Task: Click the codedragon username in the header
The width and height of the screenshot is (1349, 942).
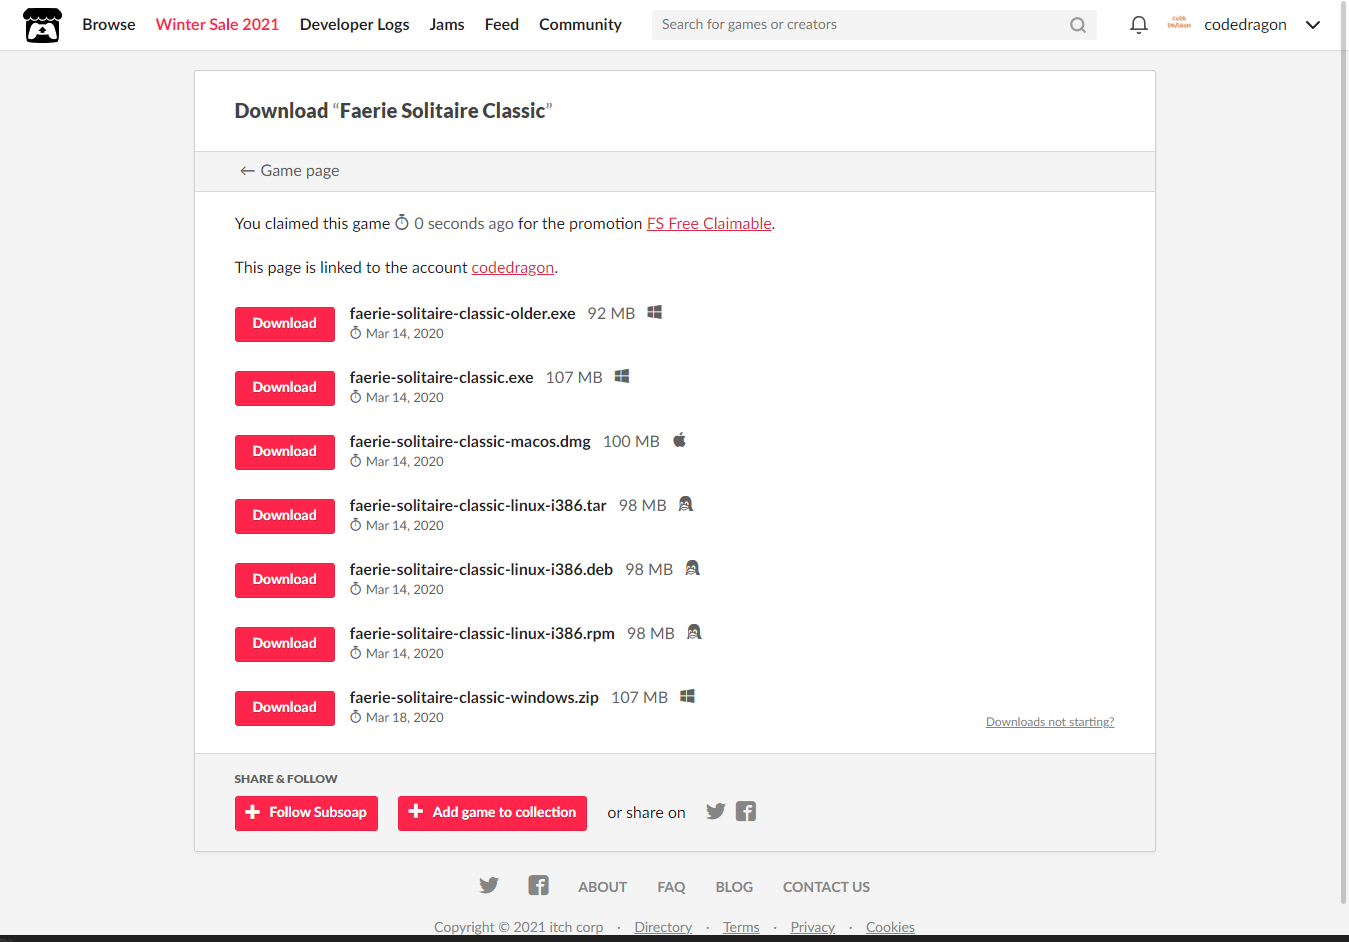Action: [1245, 25]
